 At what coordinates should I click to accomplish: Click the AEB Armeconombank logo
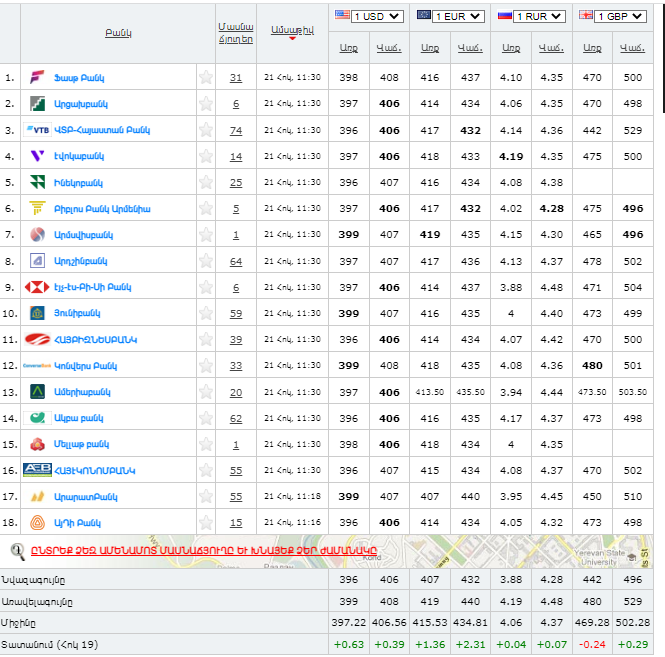[x=37, y=470]
